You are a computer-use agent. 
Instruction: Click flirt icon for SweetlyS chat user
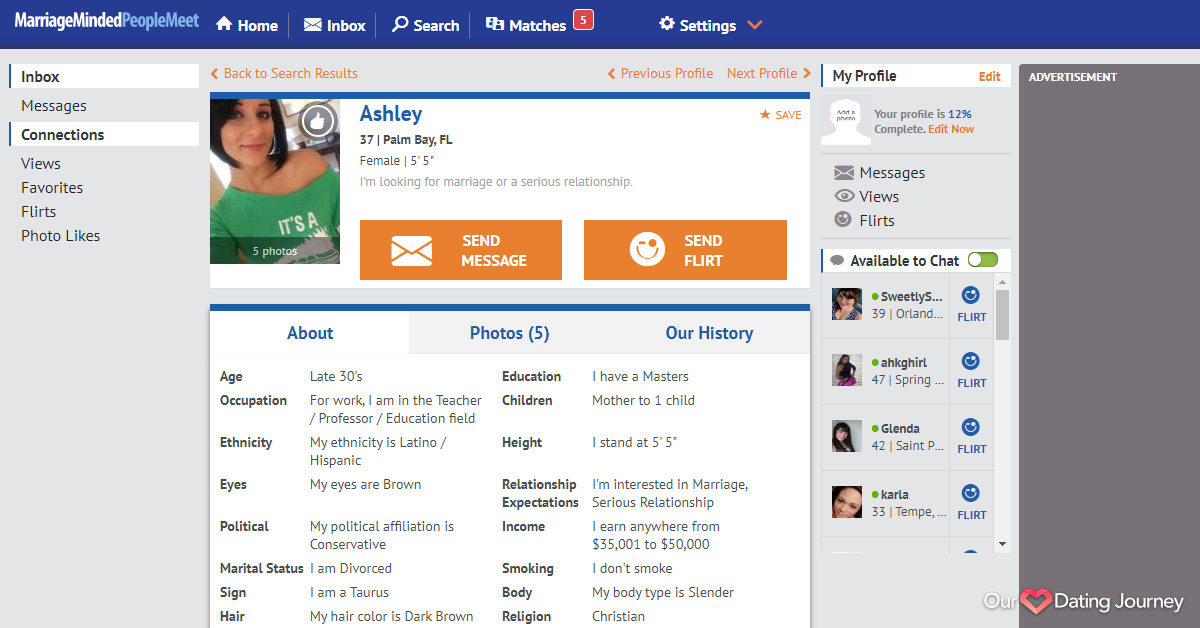[x=970, y=296]
